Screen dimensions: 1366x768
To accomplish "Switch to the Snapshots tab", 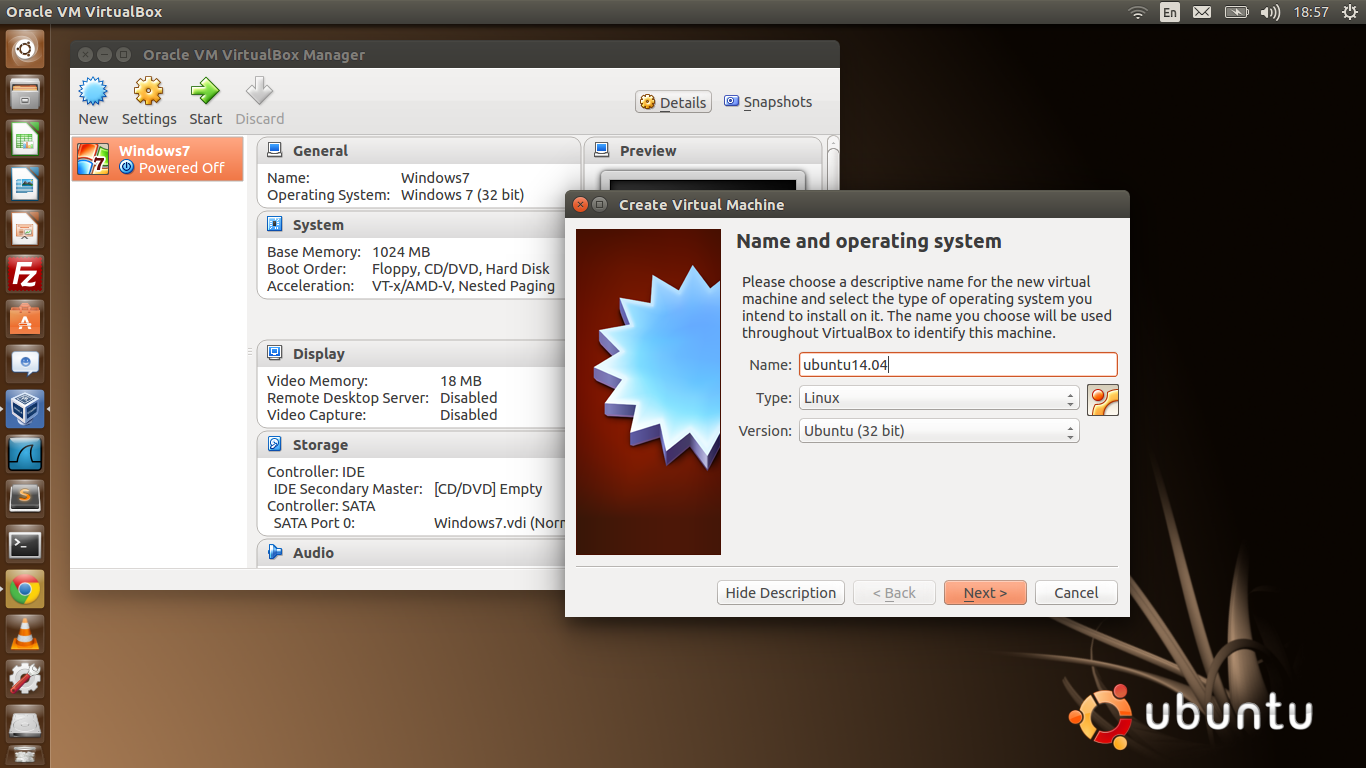I will pyautogui.click(x=767, y=101).
